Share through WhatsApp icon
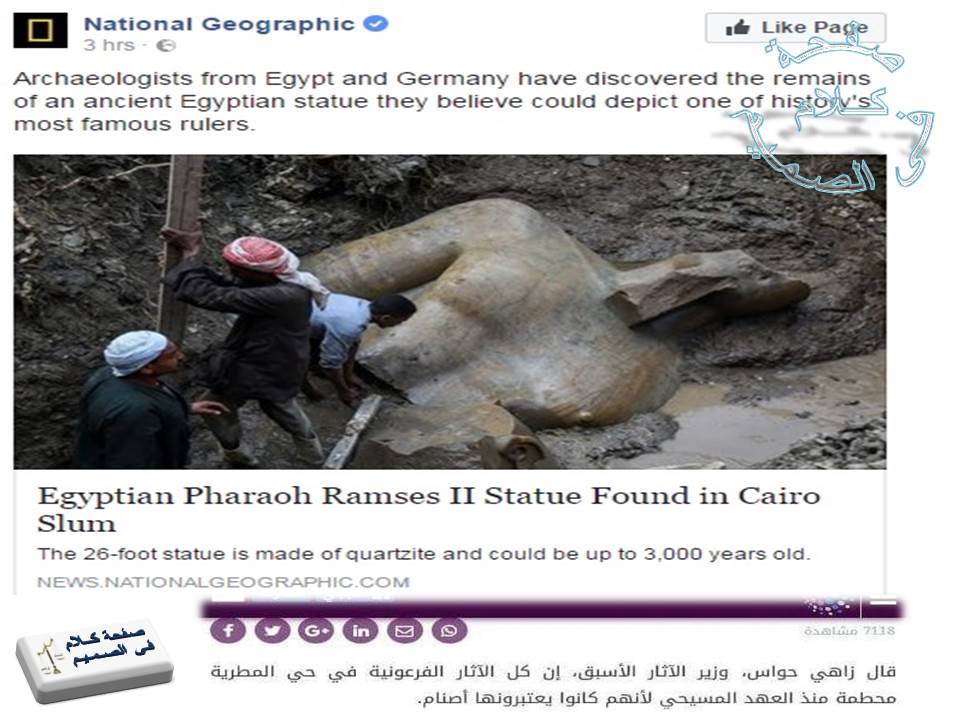 tap(449, 631)
